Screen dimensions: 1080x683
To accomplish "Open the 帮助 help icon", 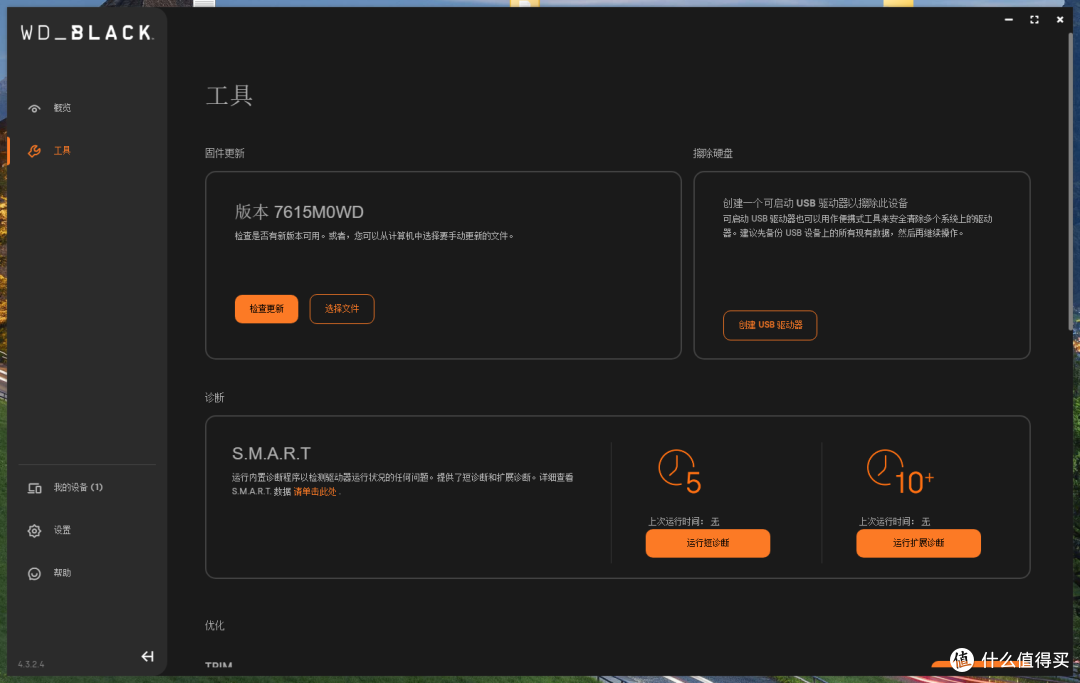I will point(34,574).
